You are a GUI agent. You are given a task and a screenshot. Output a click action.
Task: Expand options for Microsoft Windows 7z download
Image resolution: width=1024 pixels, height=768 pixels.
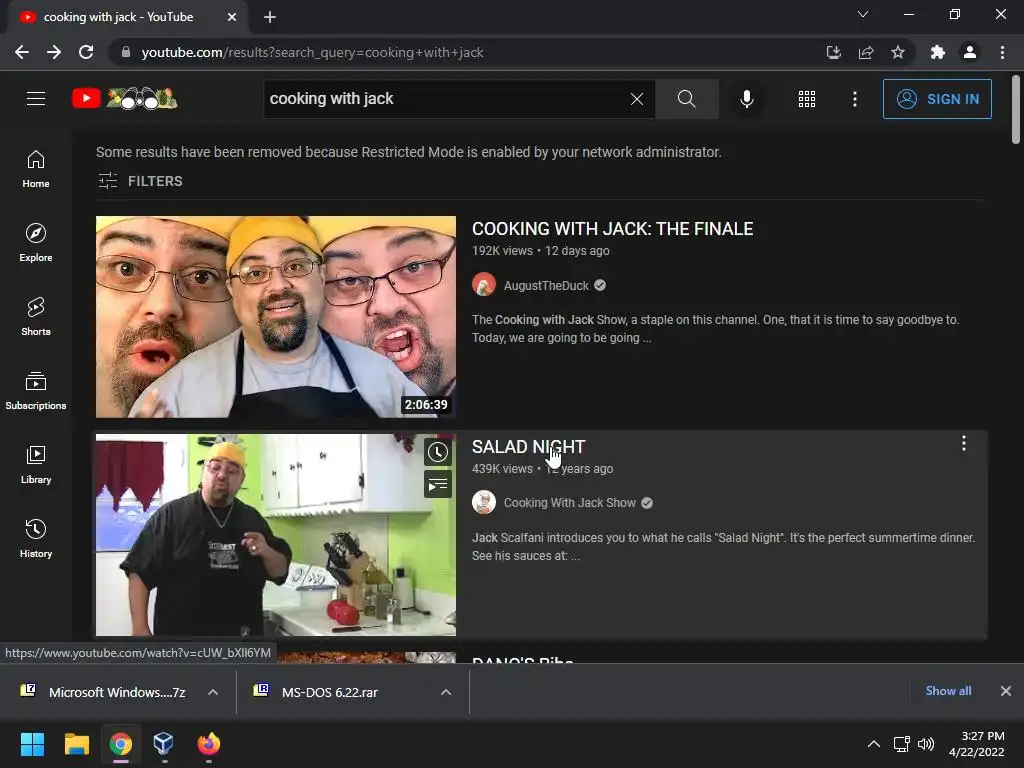pyautogui.click(x=213, y=692)
